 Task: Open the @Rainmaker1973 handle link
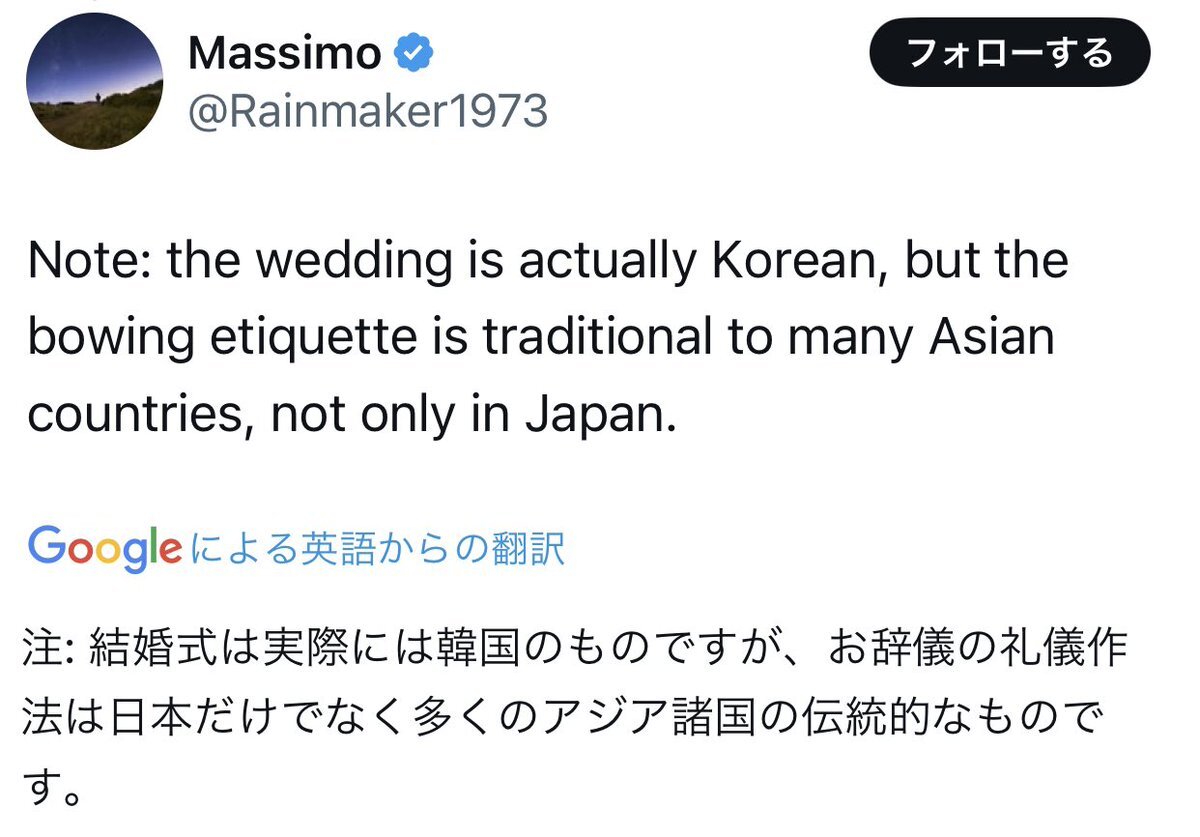click(x=368, y=111)
